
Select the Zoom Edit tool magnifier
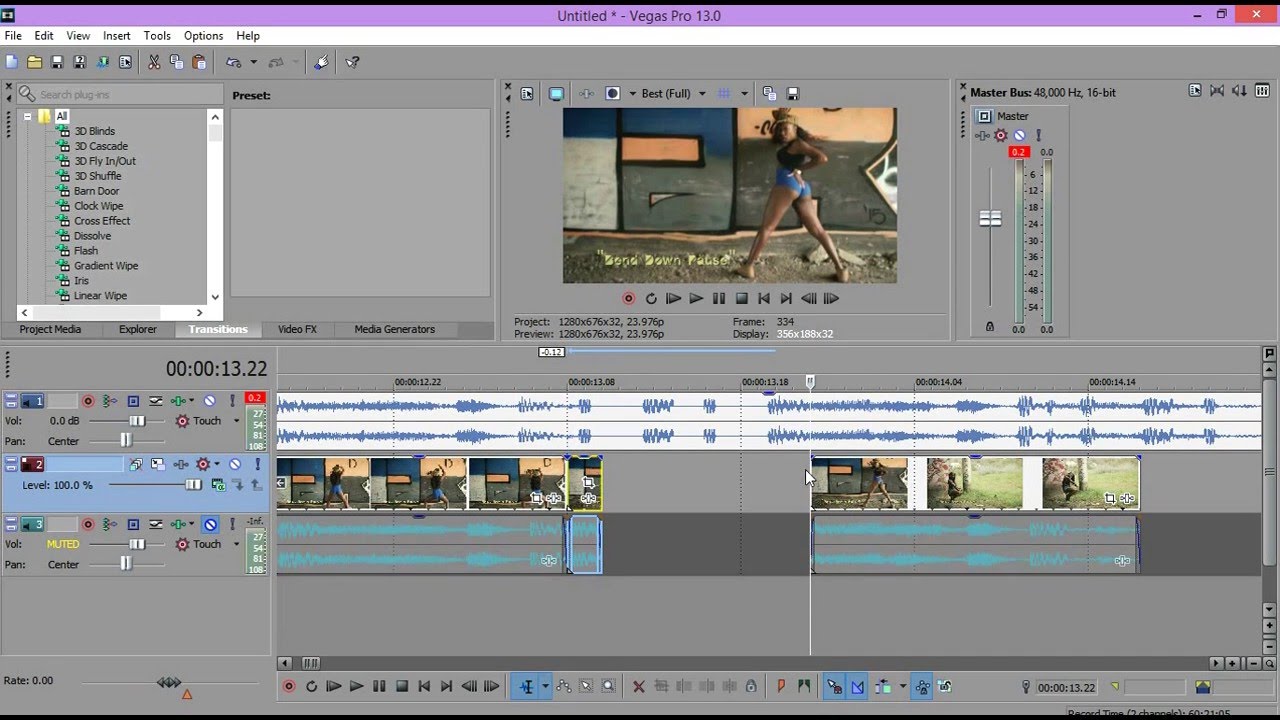tap(608, 687)
